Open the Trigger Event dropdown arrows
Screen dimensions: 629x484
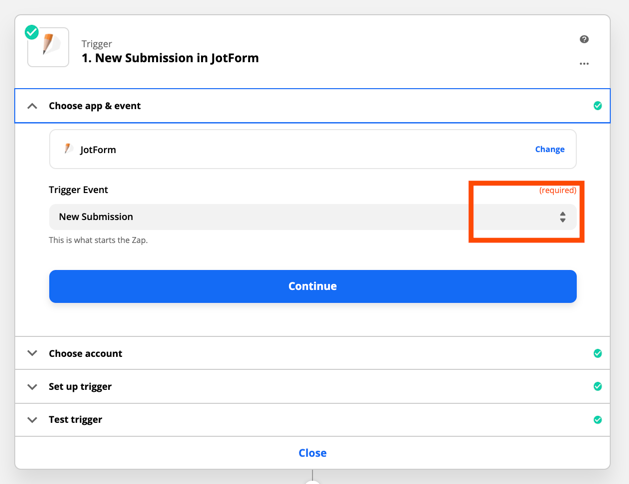point(562,217)
